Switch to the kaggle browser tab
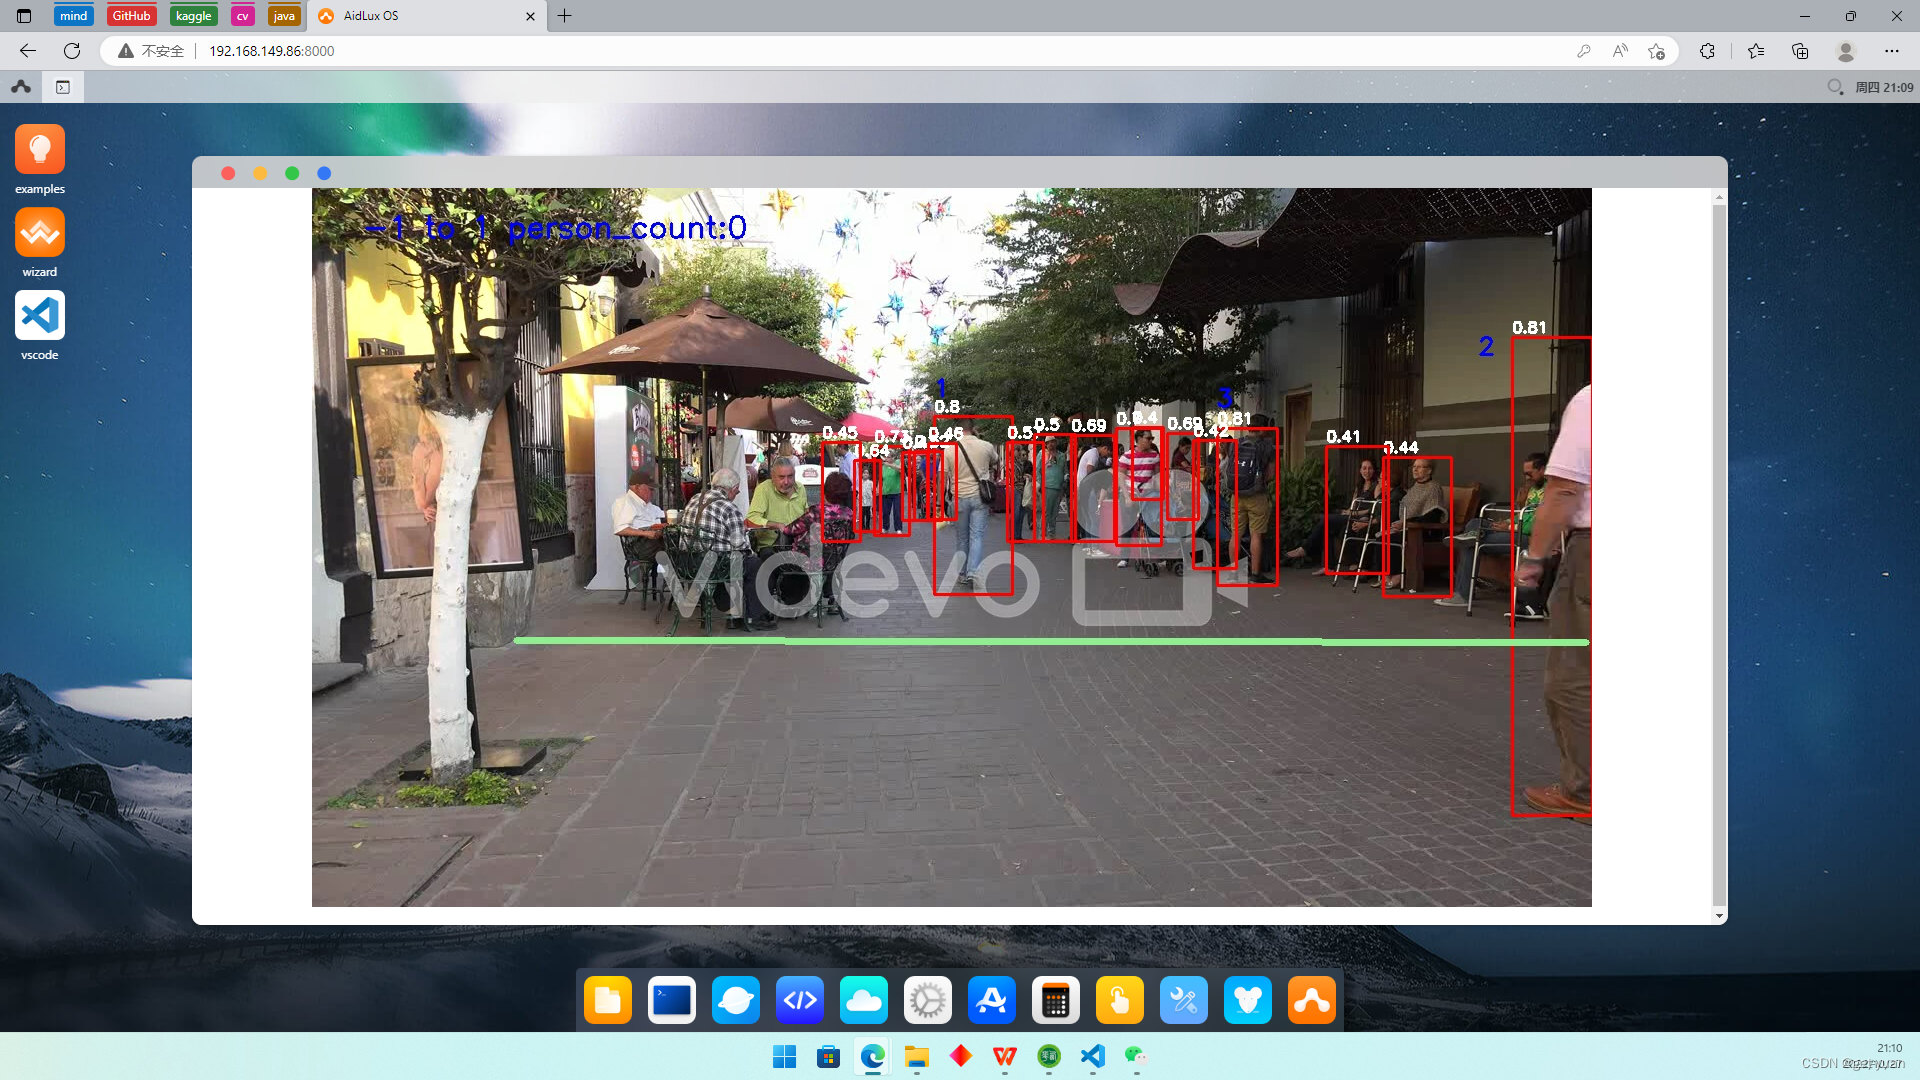This screenshot has width=1920, height=1080. tap(193, 16)
